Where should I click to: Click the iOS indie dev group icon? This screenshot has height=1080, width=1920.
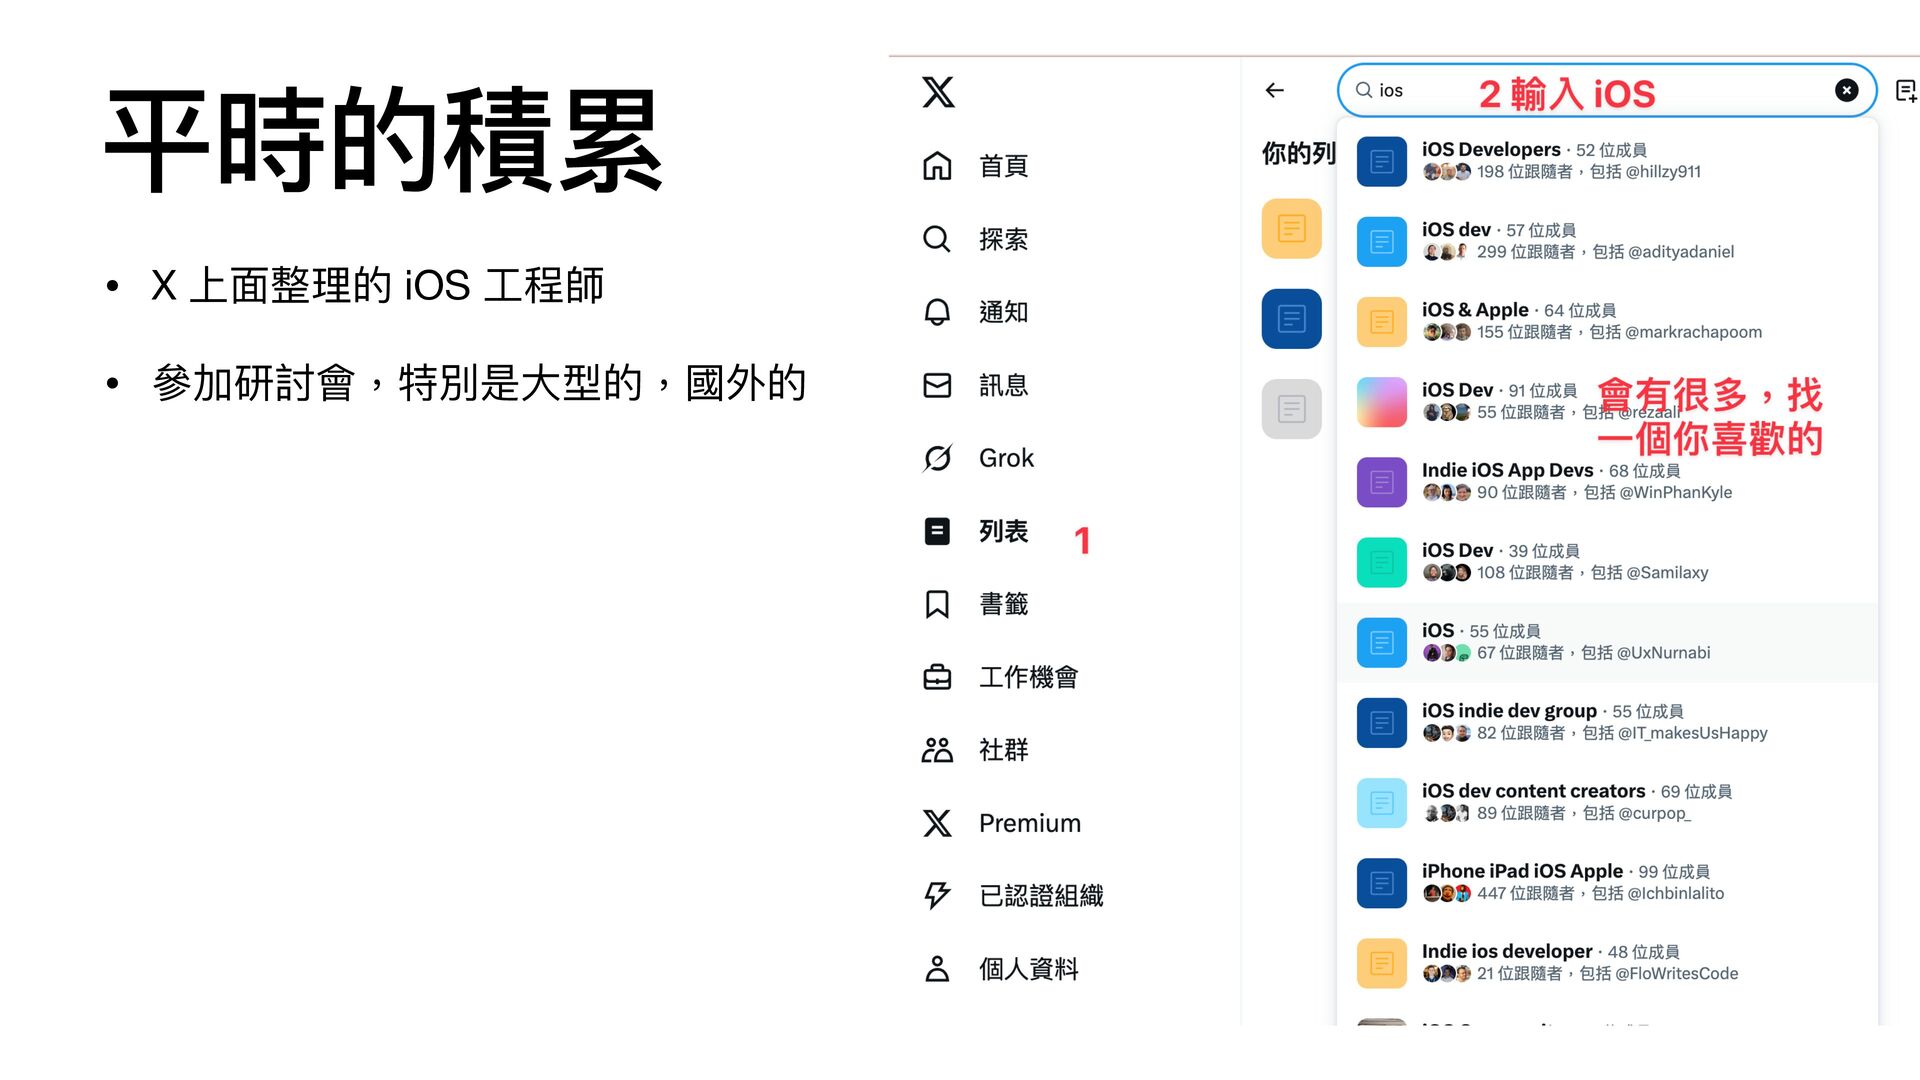click(x=1382, y=723)
